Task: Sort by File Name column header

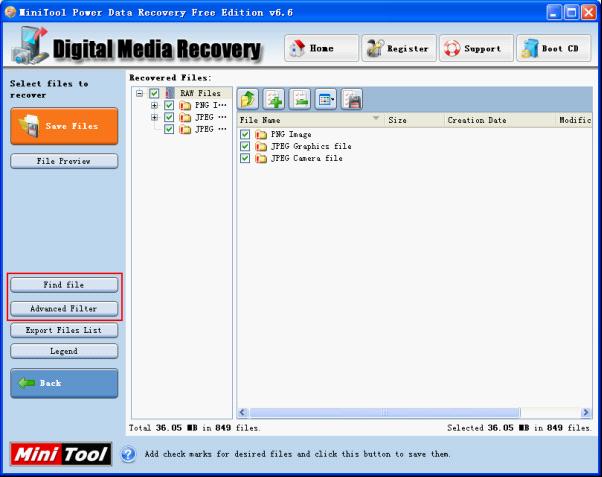Action: click(310, 120)
